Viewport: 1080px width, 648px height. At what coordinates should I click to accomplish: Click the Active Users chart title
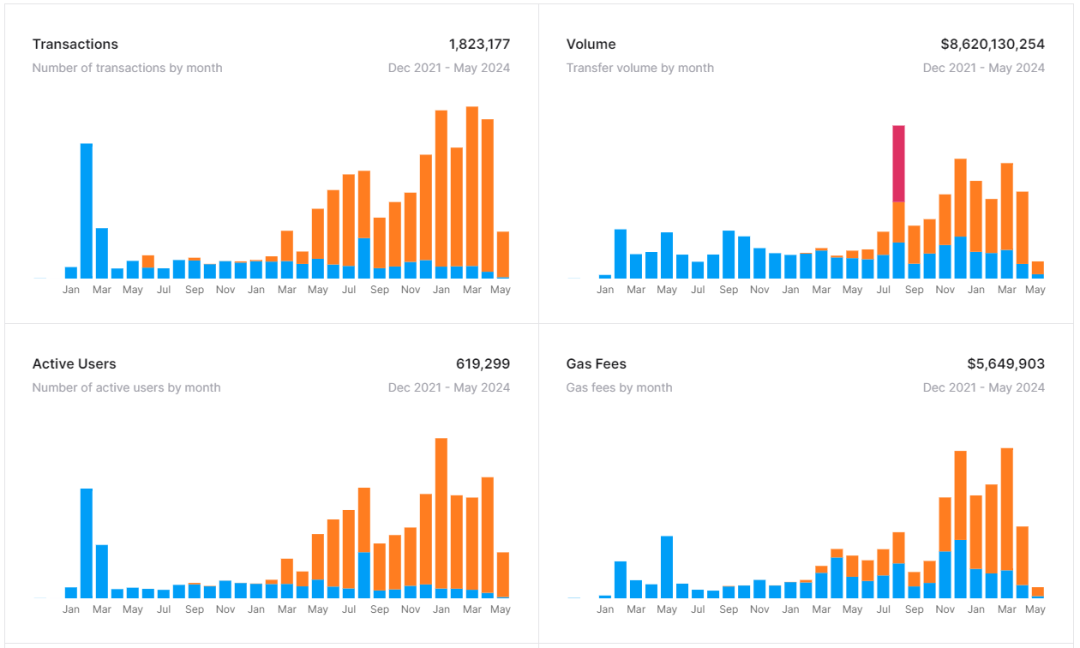tap(74, 364)
